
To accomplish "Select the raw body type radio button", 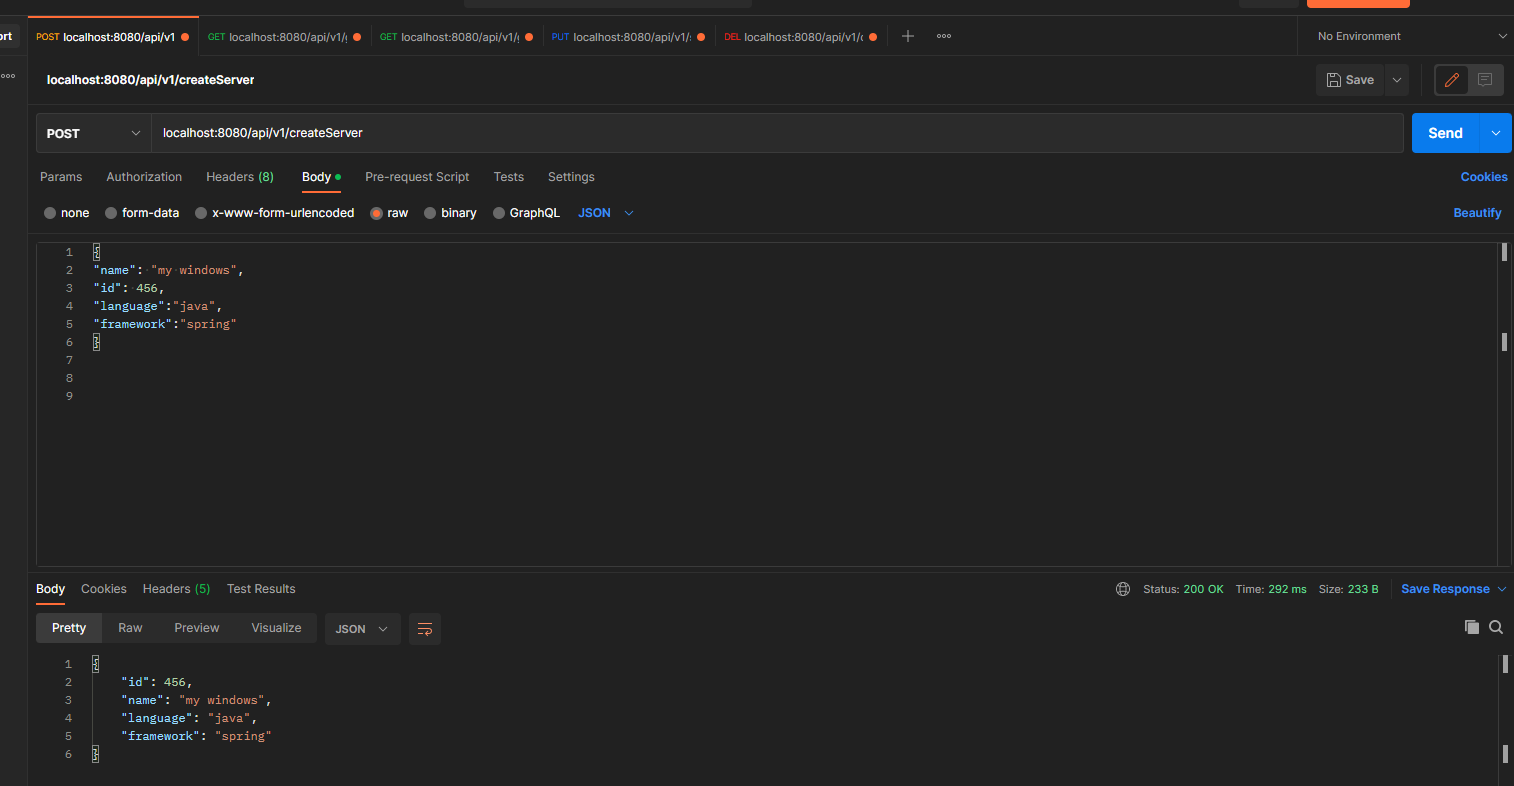I will (375, 212).
